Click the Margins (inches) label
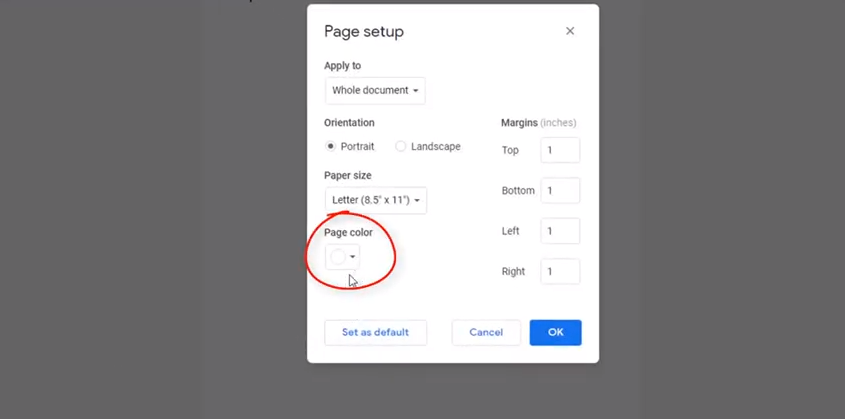Viewport: 845px width, 419px height. coord(538,123)
